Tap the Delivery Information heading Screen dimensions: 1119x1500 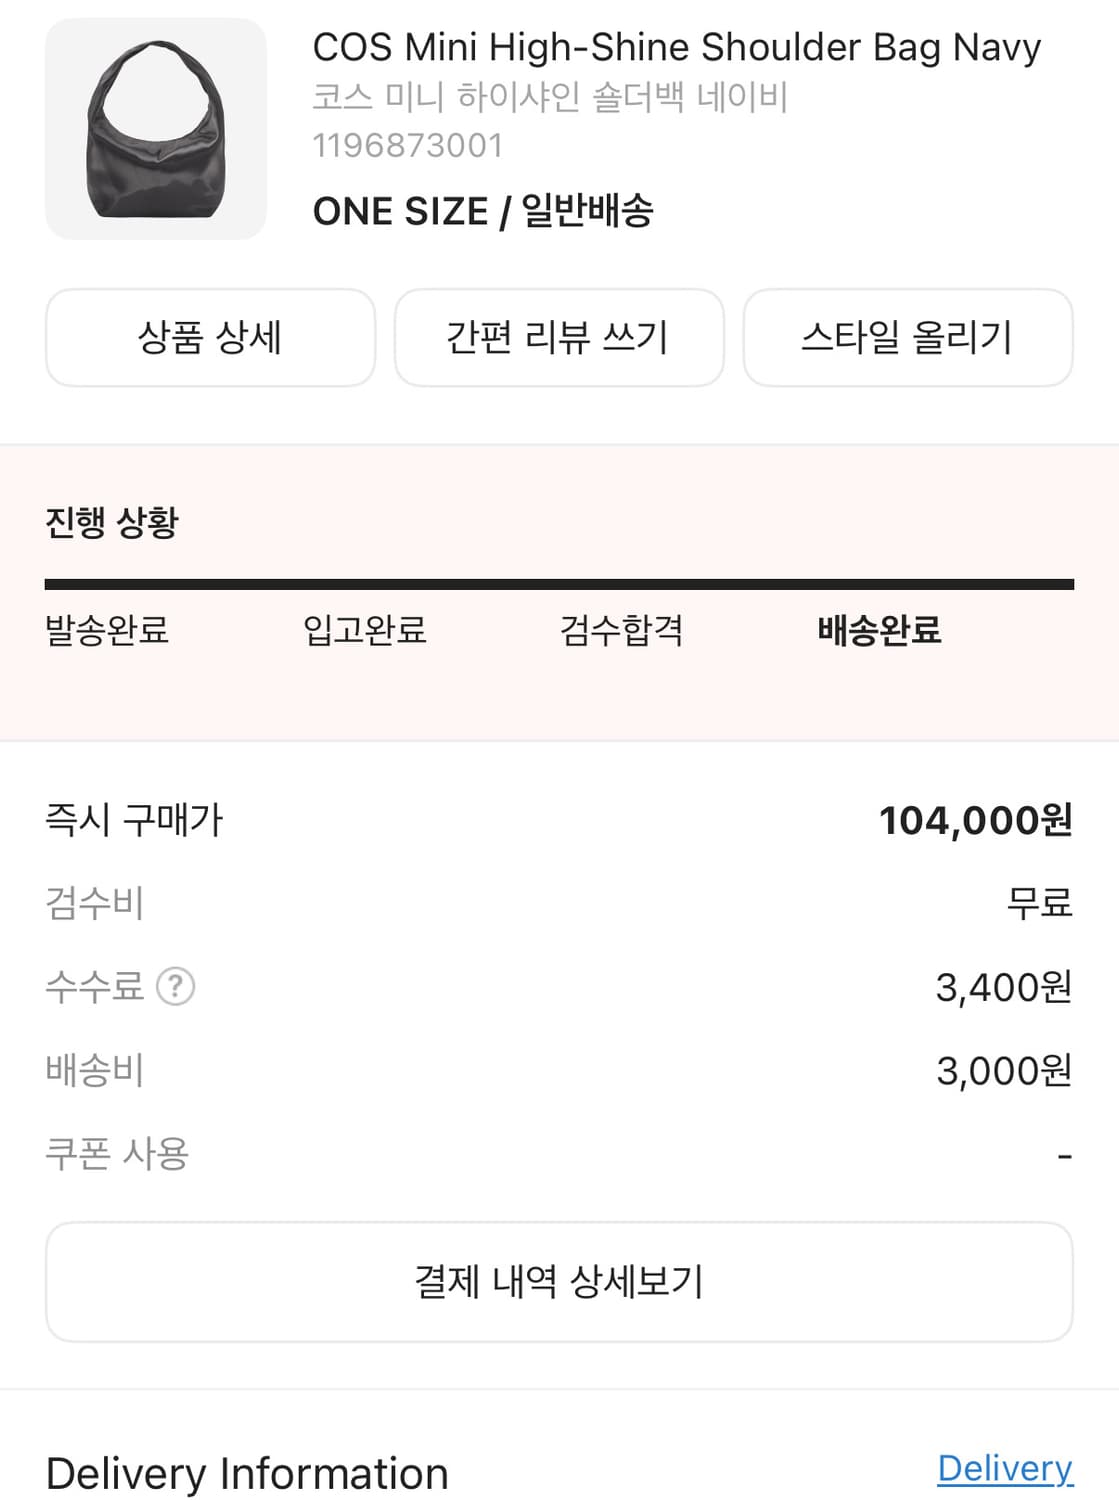coord(247,1474)
